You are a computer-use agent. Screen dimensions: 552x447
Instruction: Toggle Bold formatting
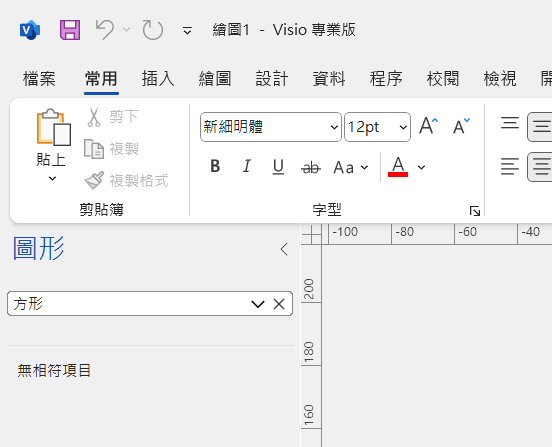[215, 166]
